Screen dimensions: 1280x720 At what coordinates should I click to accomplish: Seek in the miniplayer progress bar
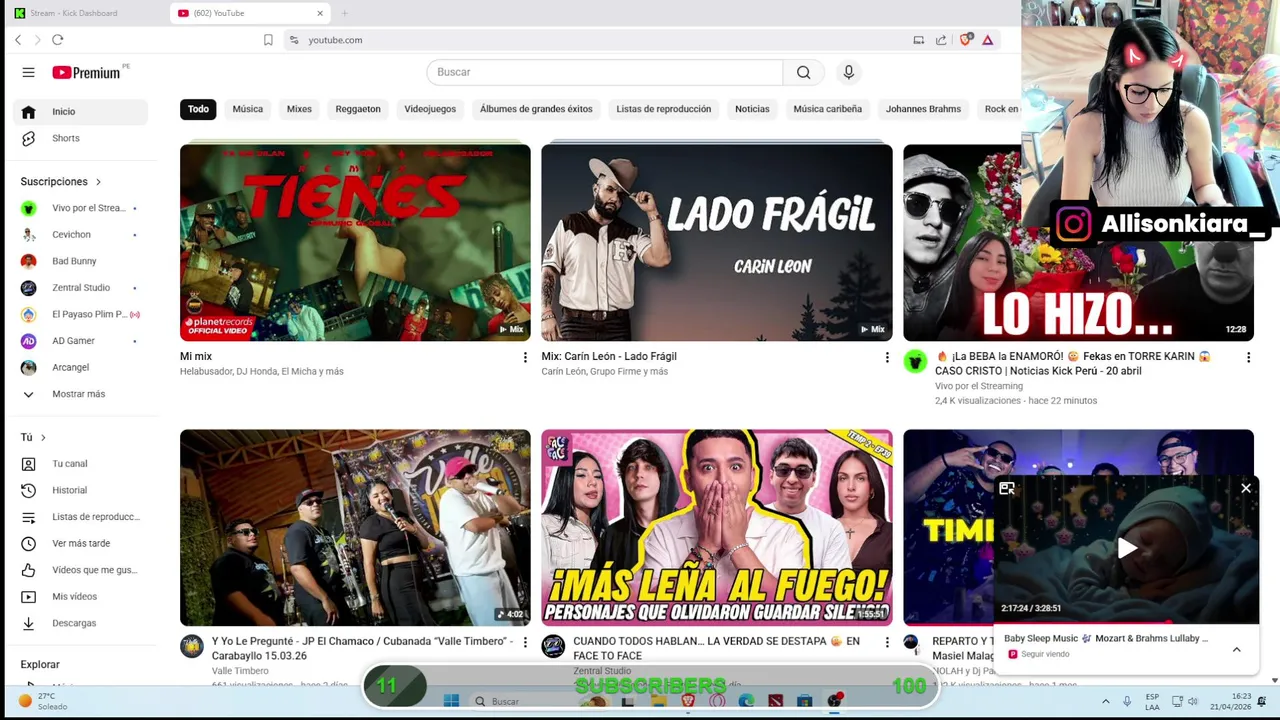(x=1126, y=622)
